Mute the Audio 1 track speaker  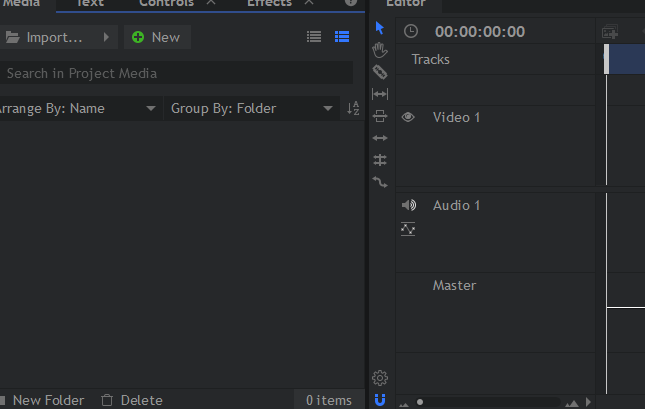408,205
